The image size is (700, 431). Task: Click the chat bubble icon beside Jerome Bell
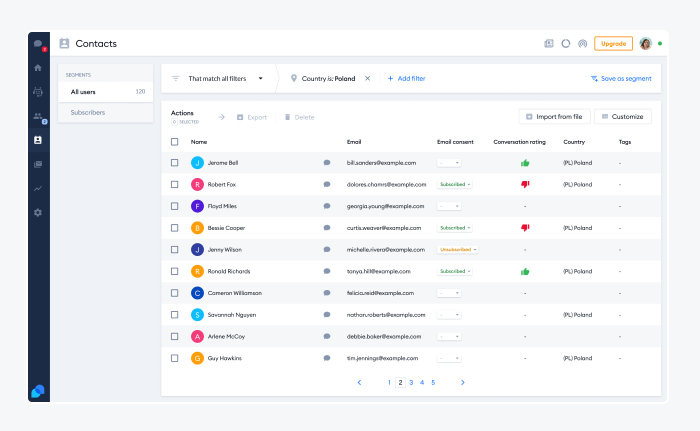[x=327, y=162]
